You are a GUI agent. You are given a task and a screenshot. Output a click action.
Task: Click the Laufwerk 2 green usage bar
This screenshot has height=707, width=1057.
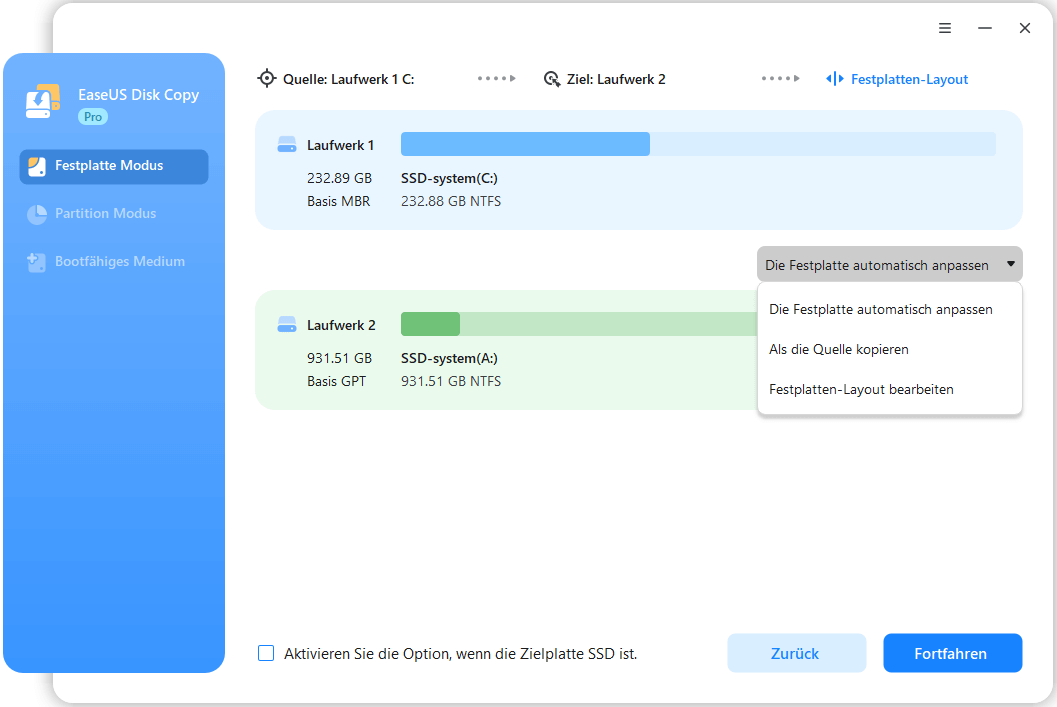coord(430,324)
